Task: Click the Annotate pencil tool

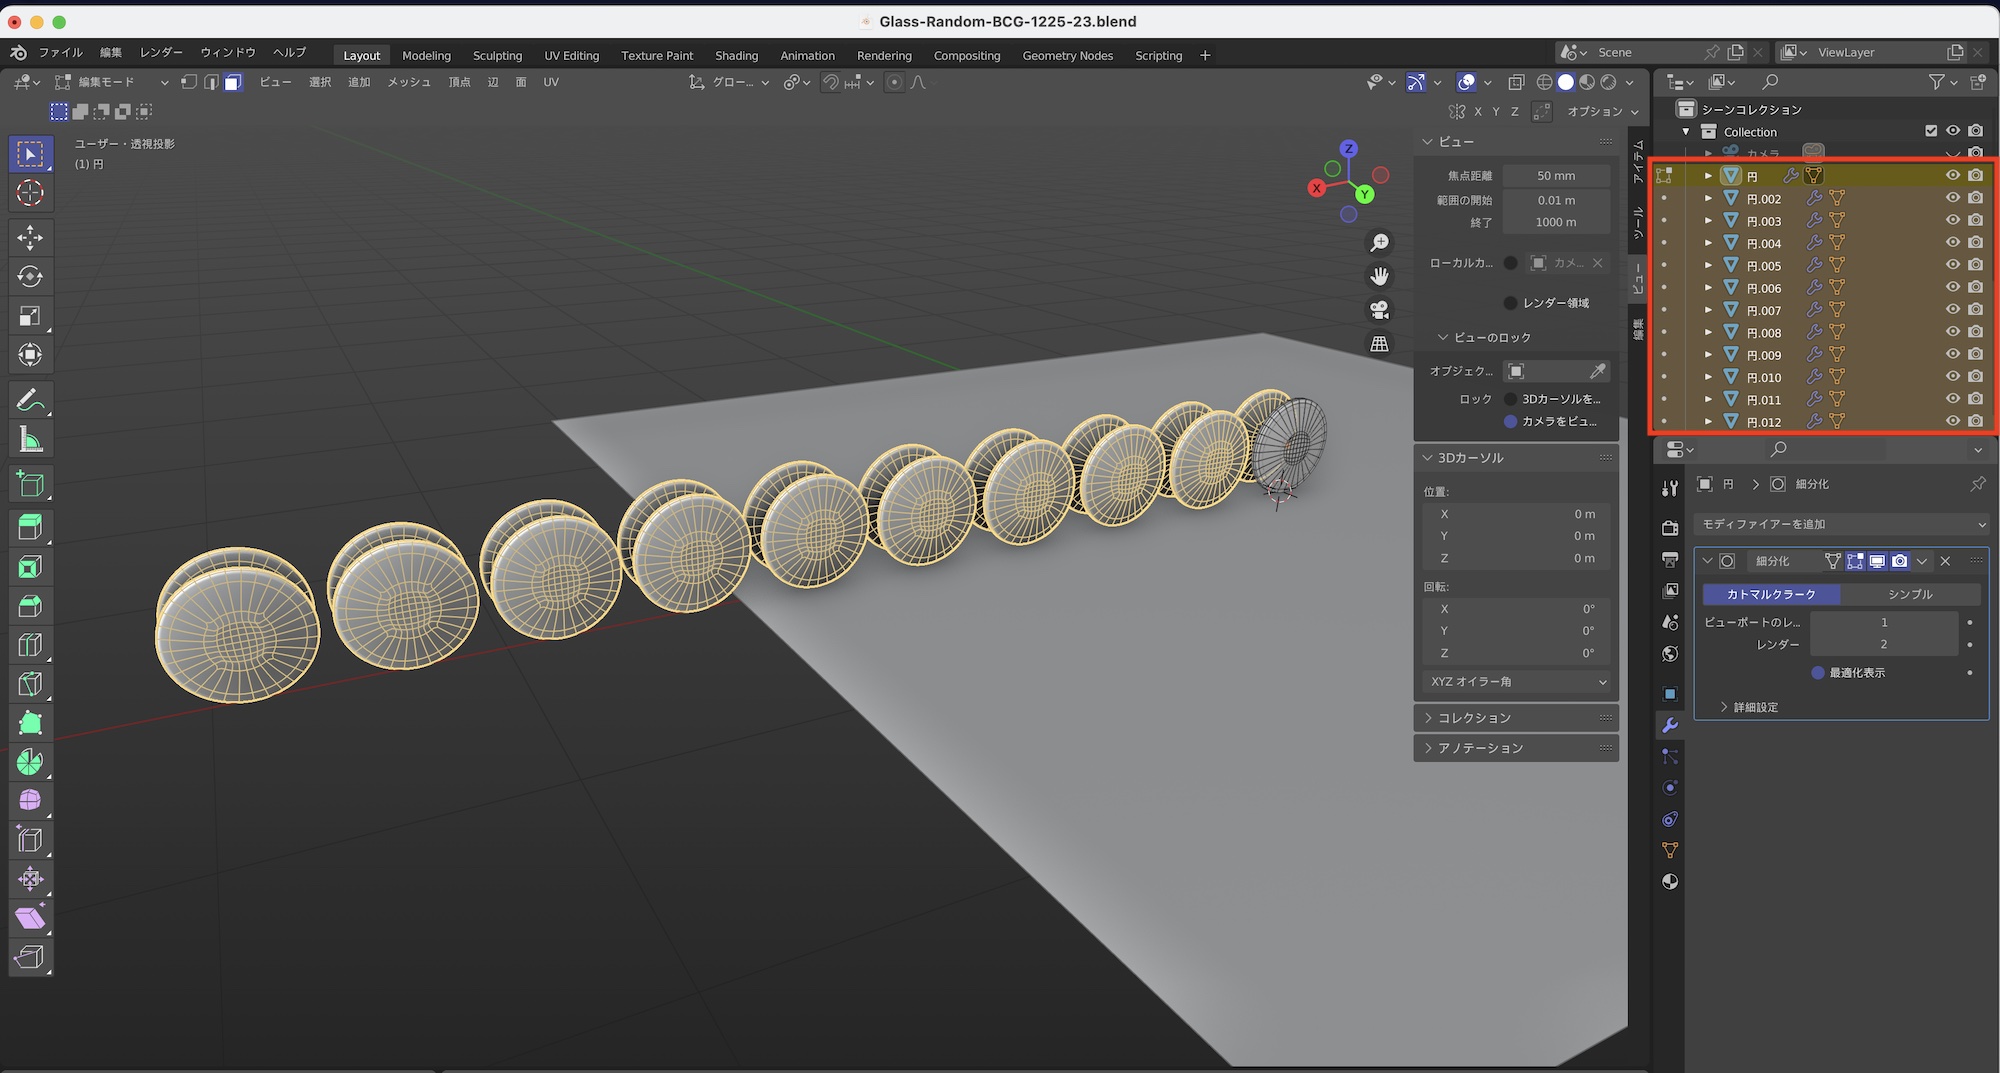Action: (x=30, y=400)
